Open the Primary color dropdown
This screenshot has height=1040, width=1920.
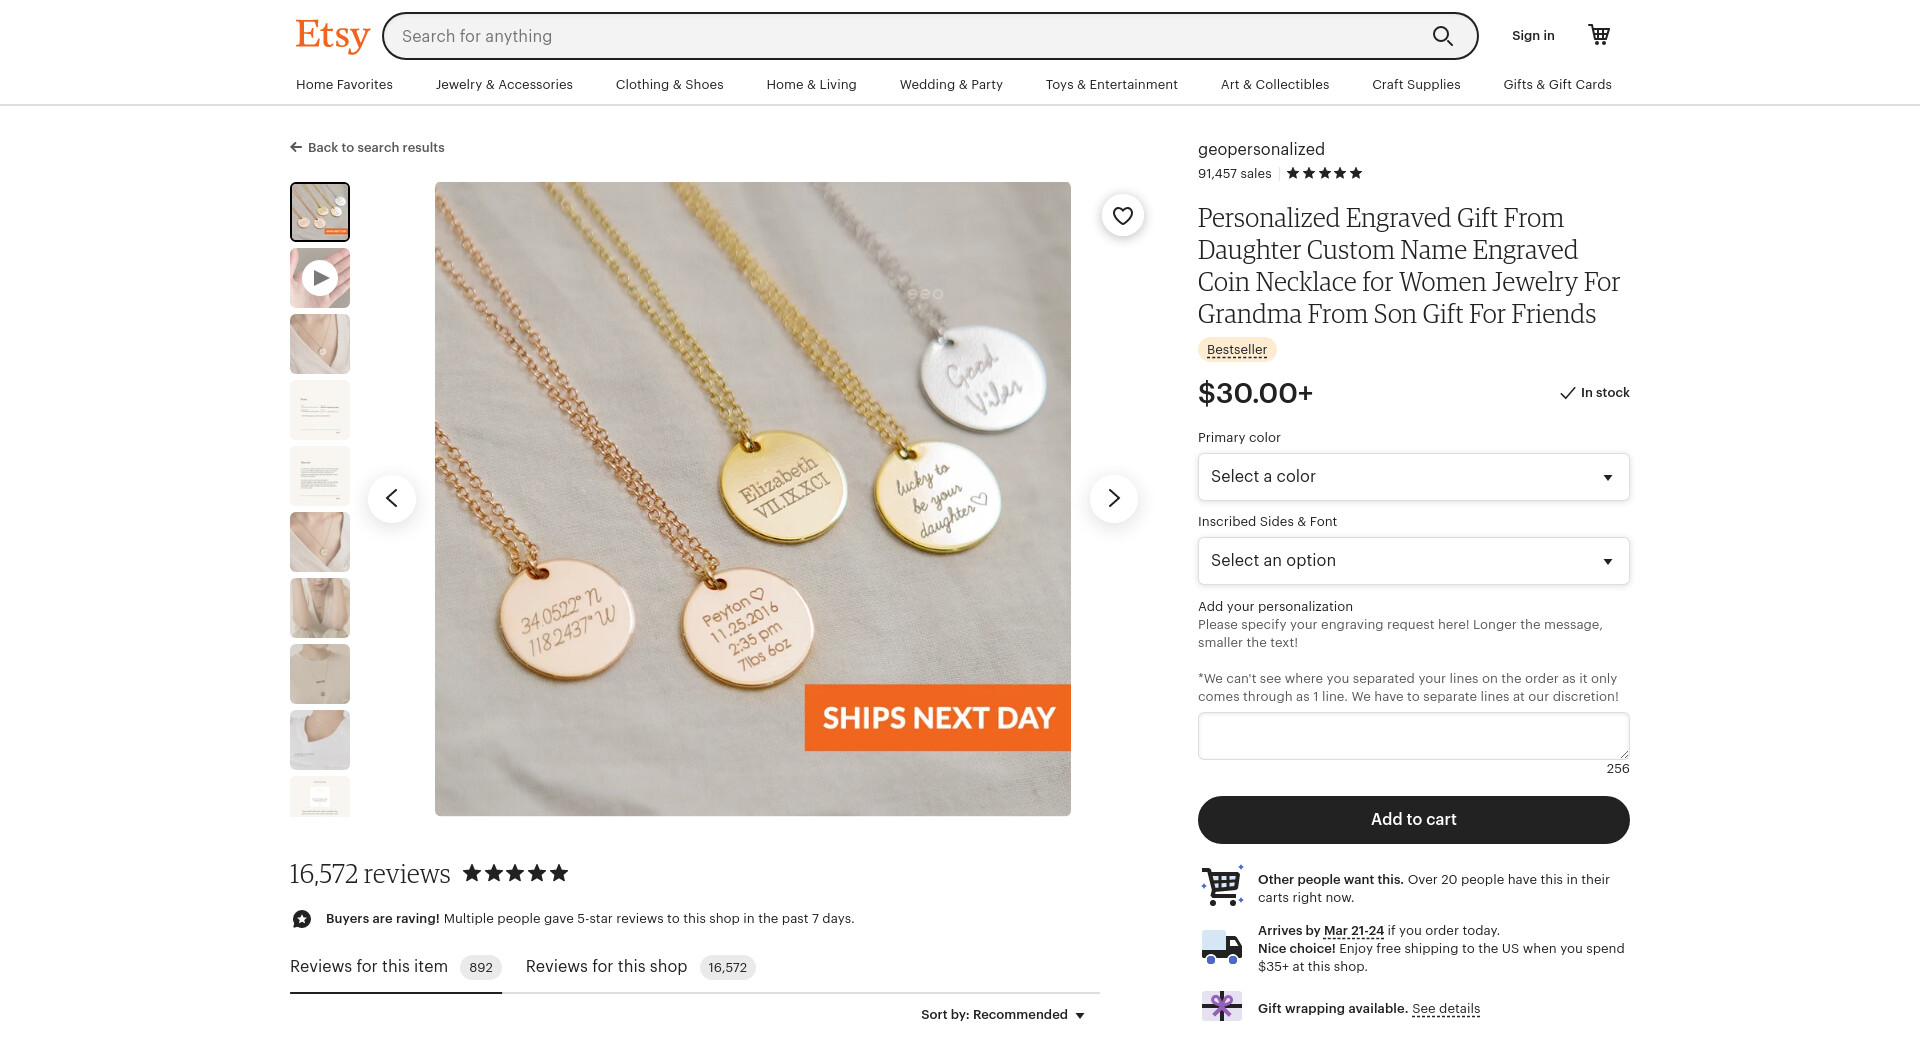click(1413, 477)
